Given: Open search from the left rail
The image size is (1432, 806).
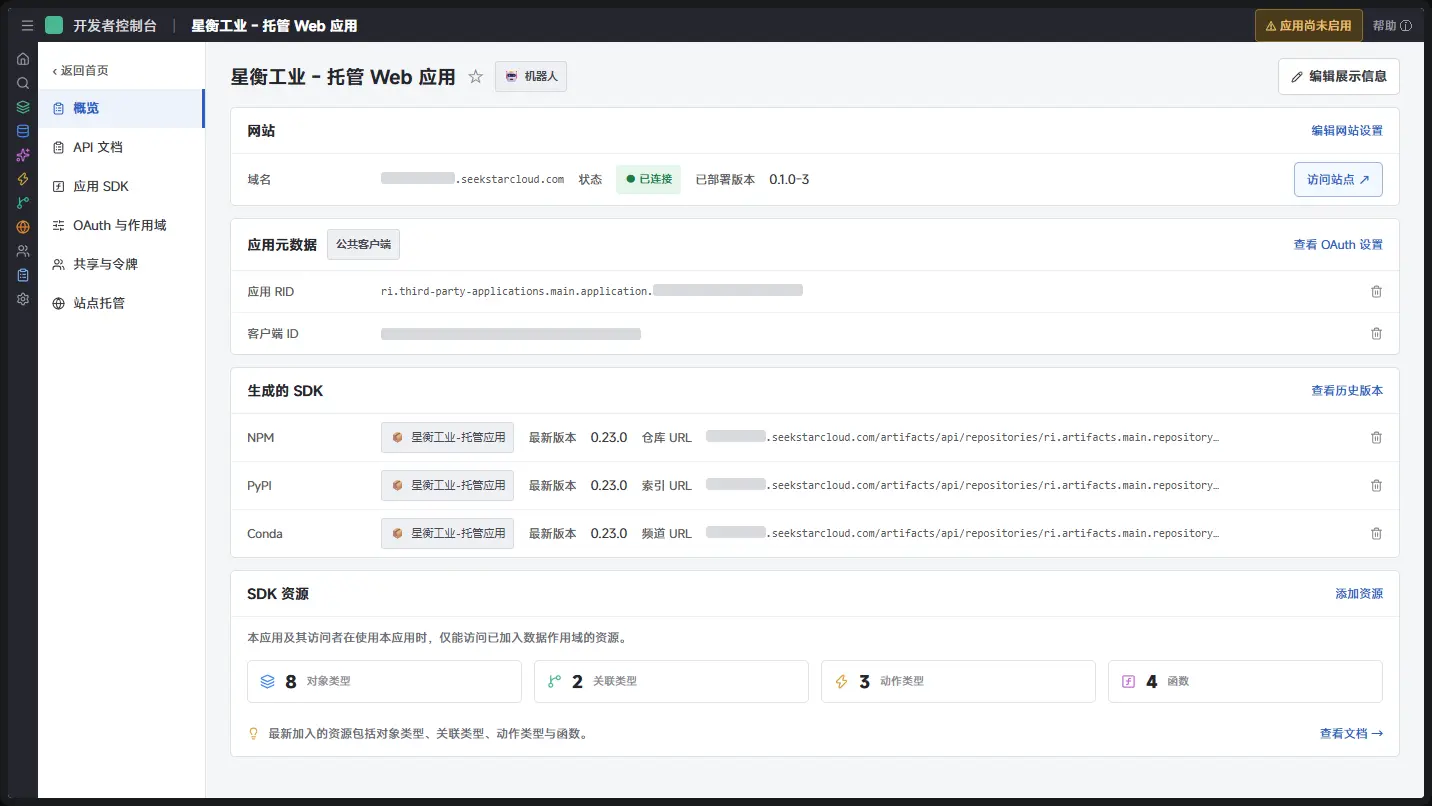Looking at the screenshot, I should click(23, 83).
